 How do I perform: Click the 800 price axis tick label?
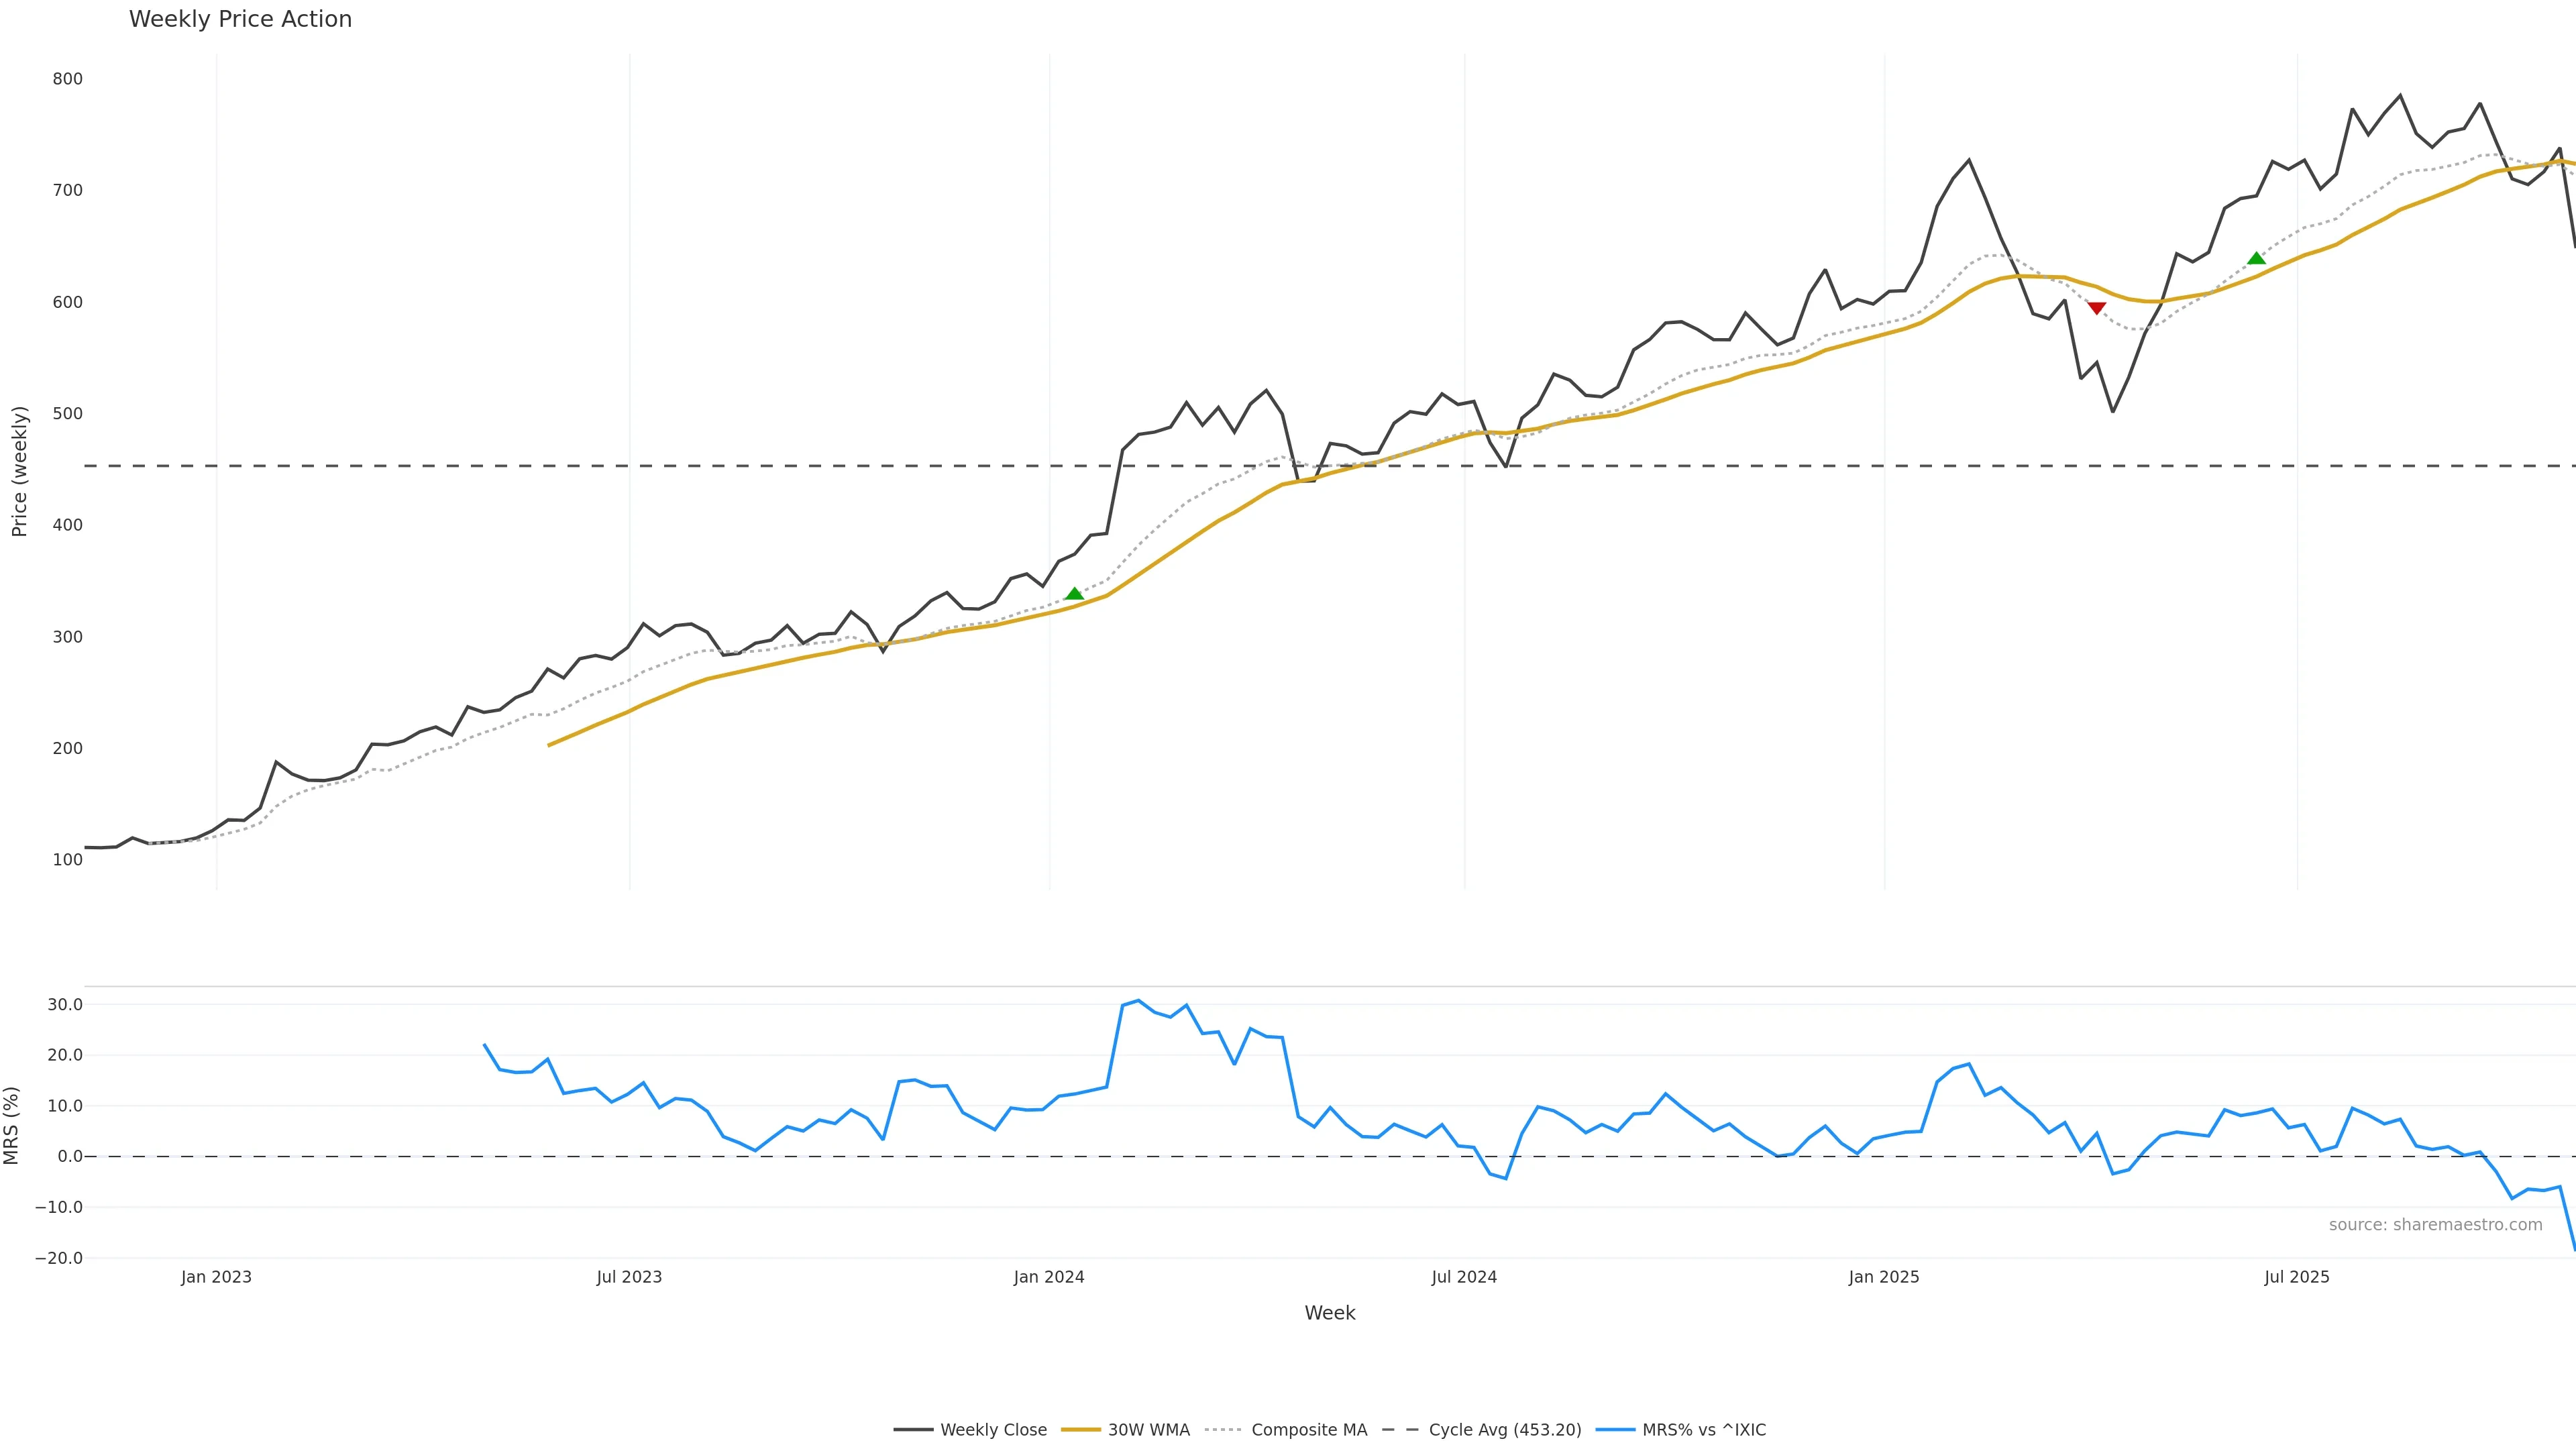pos(68,79)
